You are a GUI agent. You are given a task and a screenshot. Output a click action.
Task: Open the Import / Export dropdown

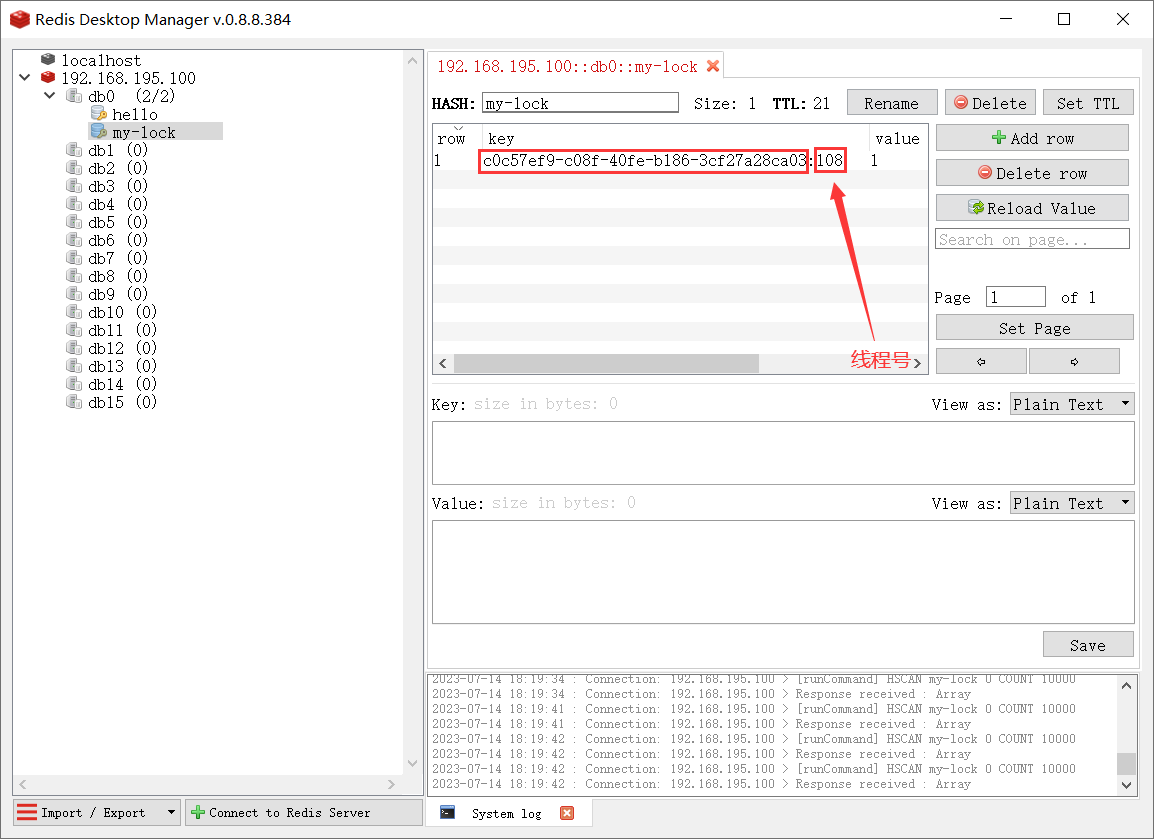(x=171, y=812)
